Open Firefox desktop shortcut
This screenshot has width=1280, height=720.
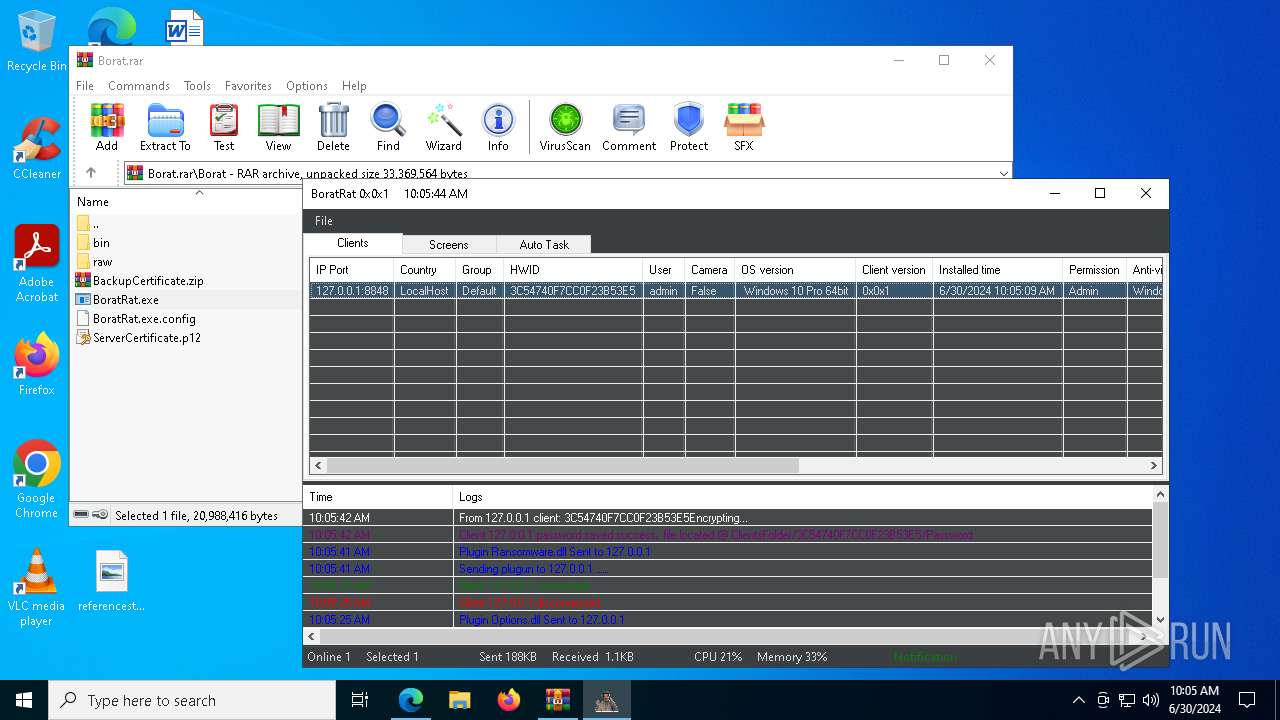point(37,365)
